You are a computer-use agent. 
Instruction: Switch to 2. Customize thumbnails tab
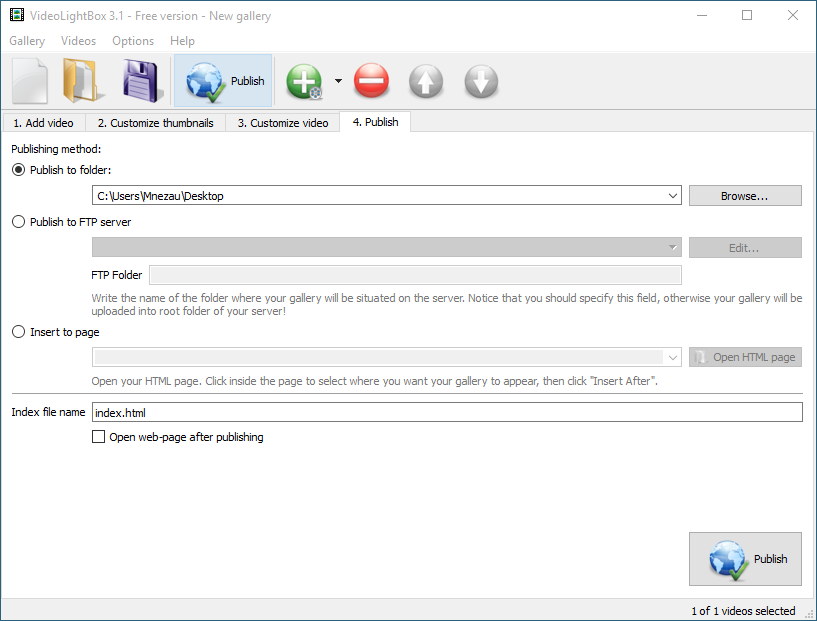tap(155, 123)
